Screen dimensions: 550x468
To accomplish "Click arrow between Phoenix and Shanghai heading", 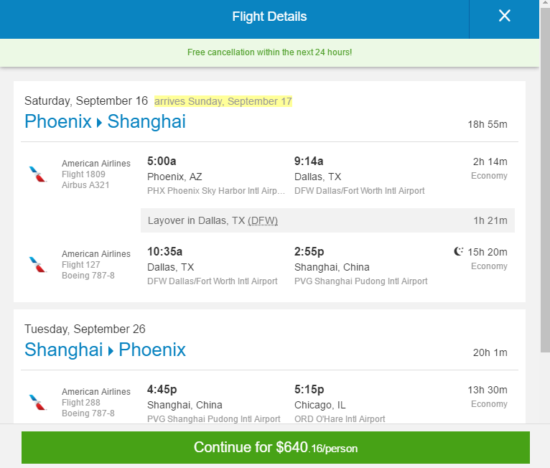I will pyautogui.click(x=99, y=122).
